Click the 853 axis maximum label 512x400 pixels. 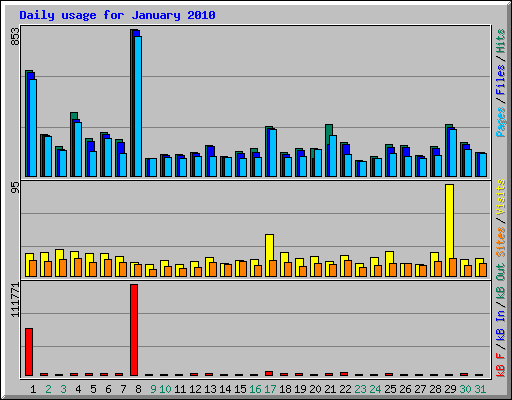15,36
